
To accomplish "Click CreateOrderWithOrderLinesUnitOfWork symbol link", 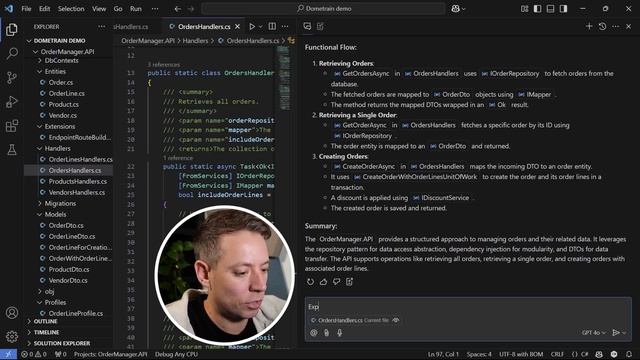I will [x=415, y=177].
